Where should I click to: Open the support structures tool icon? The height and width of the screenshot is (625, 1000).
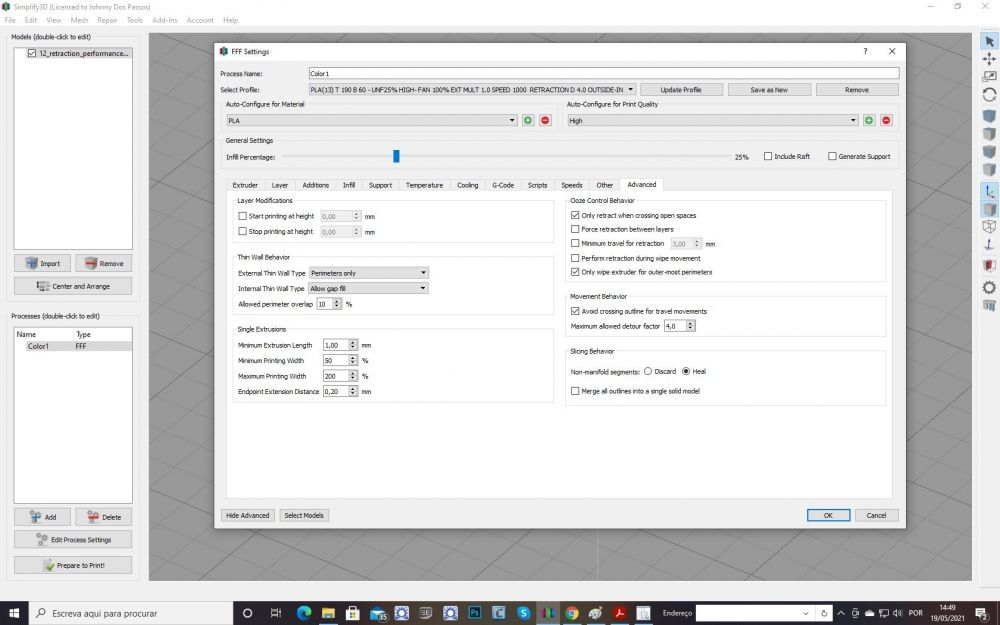989,305
